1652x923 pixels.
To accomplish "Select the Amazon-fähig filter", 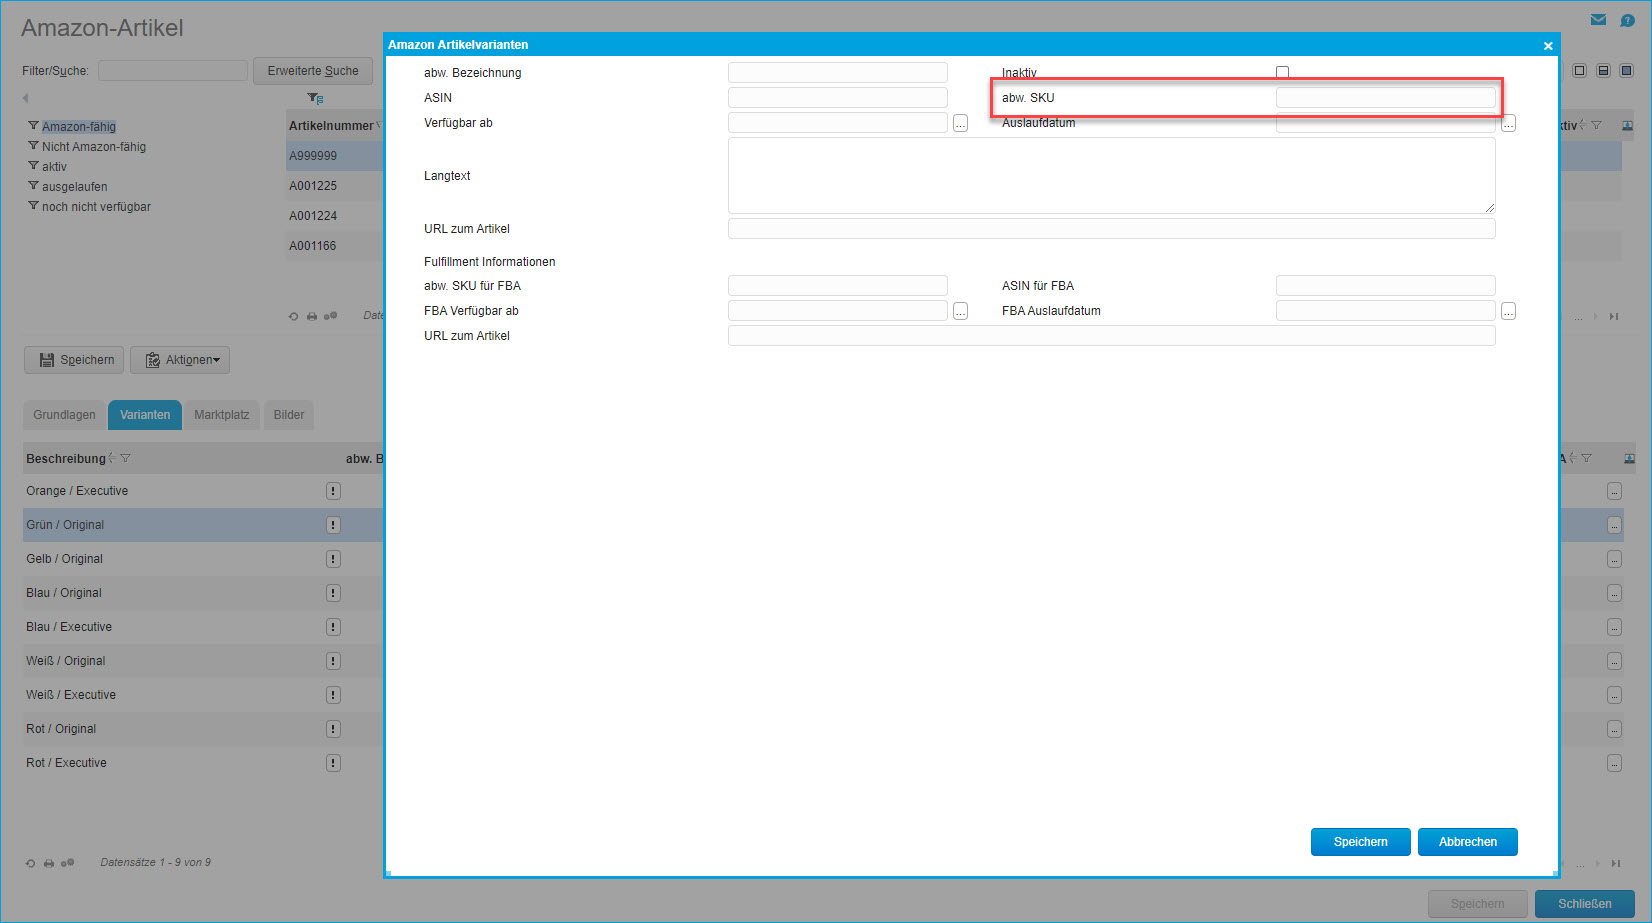I will (79, 127).
